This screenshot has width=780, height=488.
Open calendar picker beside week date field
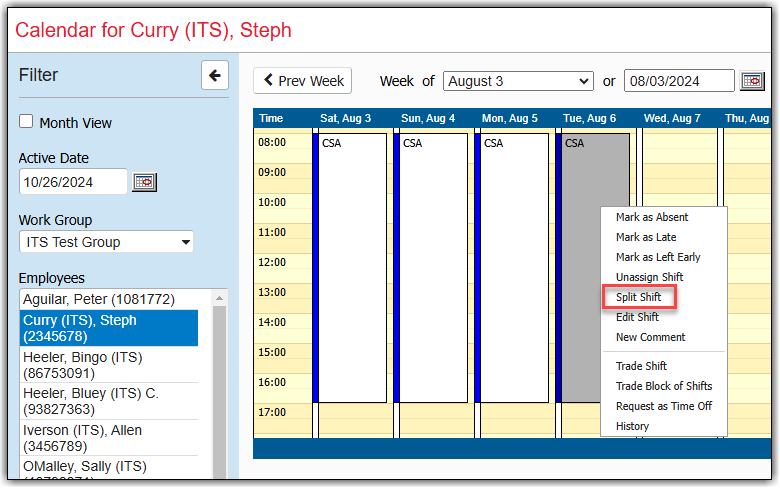pyautogui.click(x=751, y=81)
